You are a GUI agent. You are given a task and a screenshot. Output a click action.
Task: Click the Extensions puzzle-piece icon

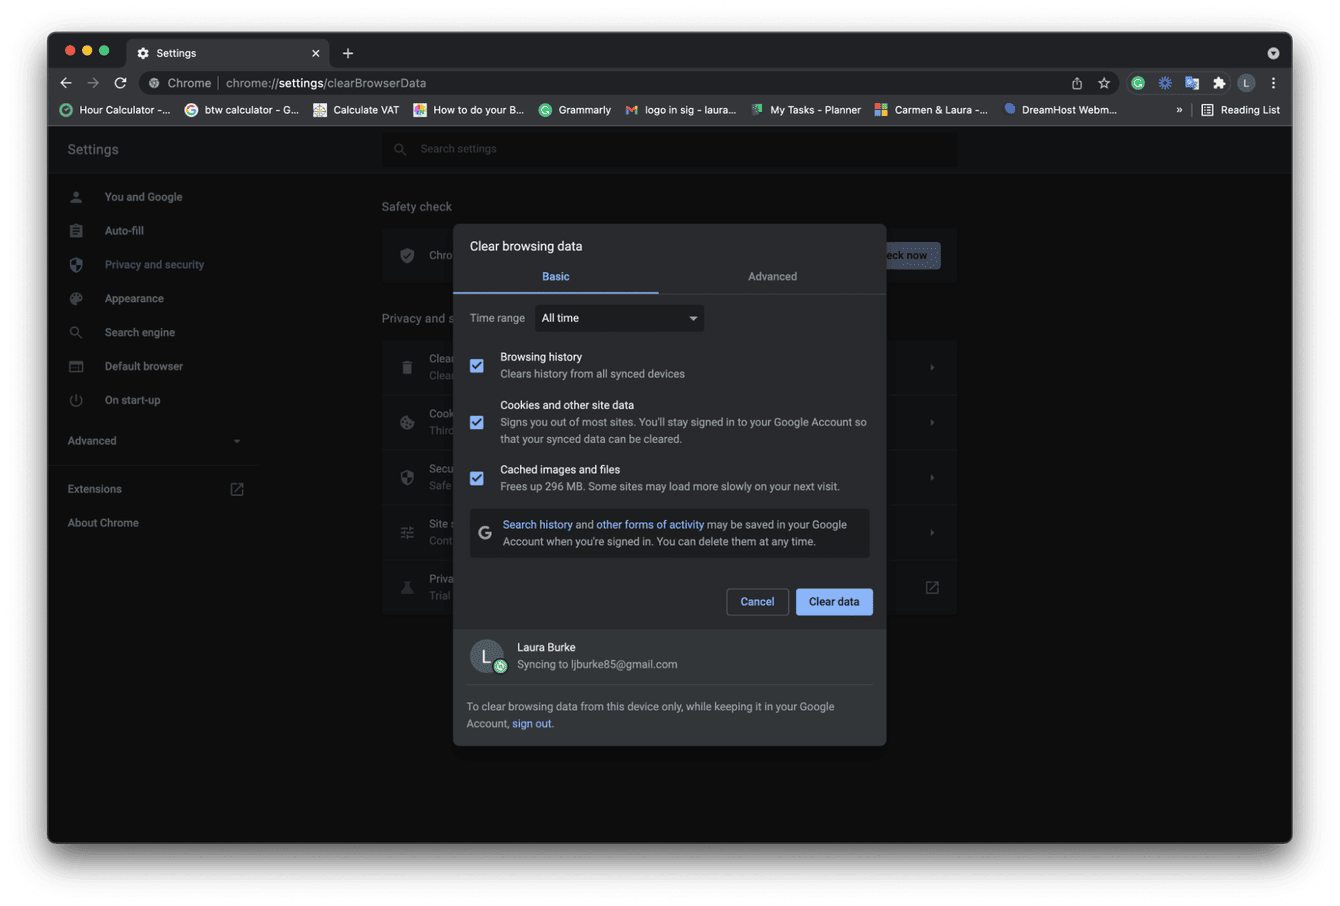click(x=1219, y=83)
